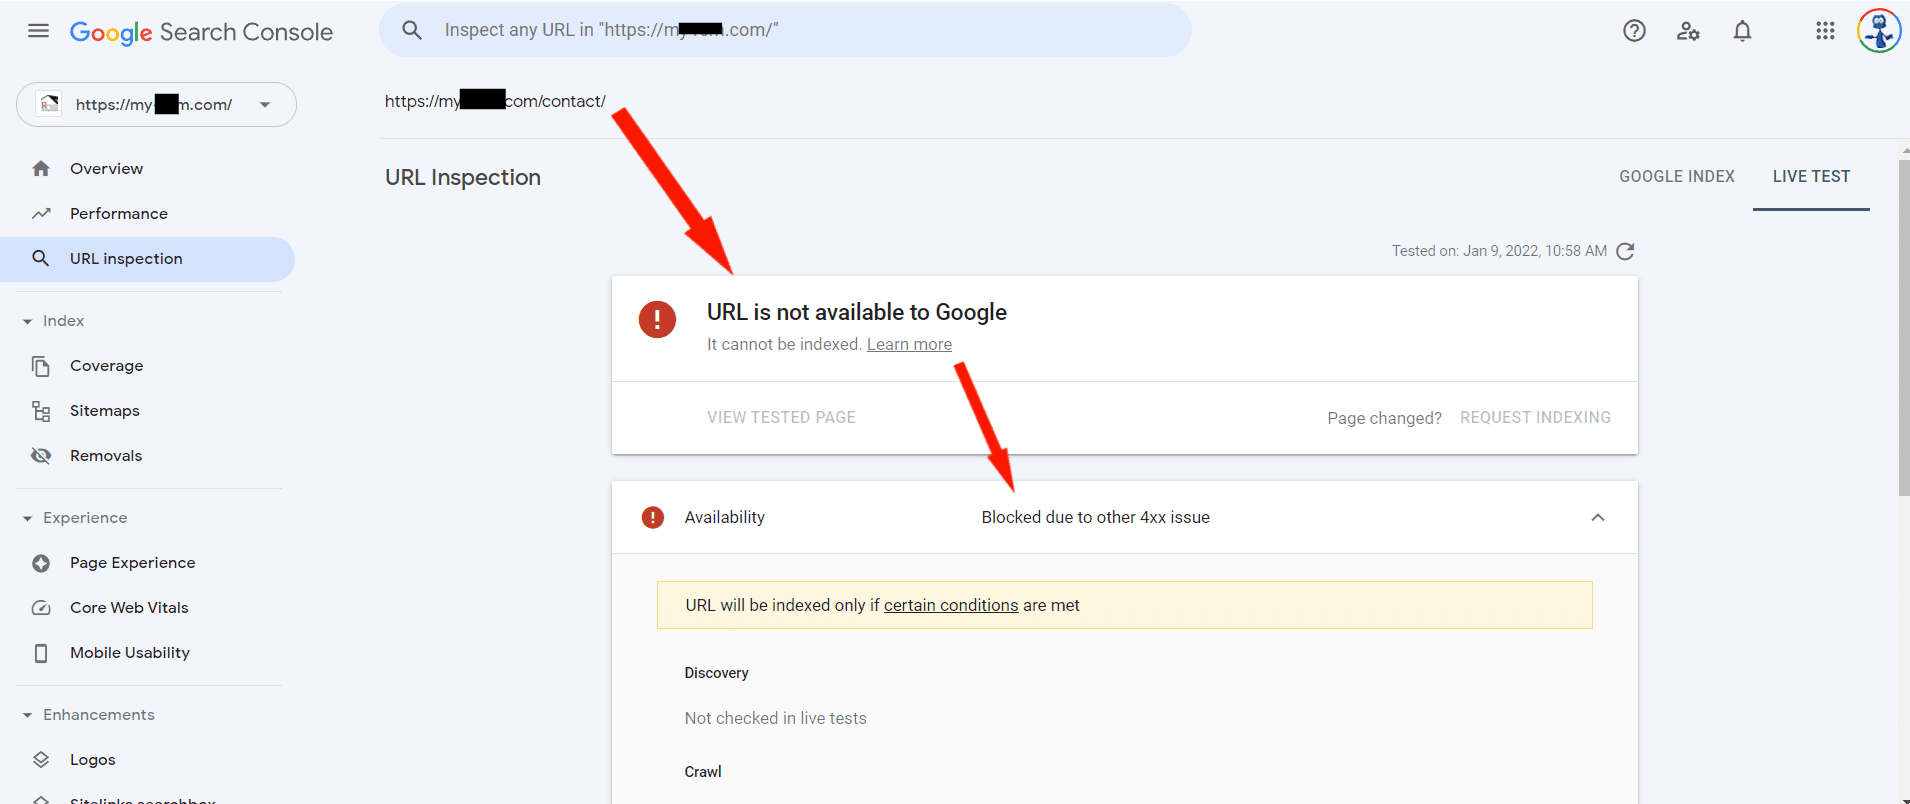Open the account profile avatar
This screenshot has width=1910, height=804.
(1879, 31)
